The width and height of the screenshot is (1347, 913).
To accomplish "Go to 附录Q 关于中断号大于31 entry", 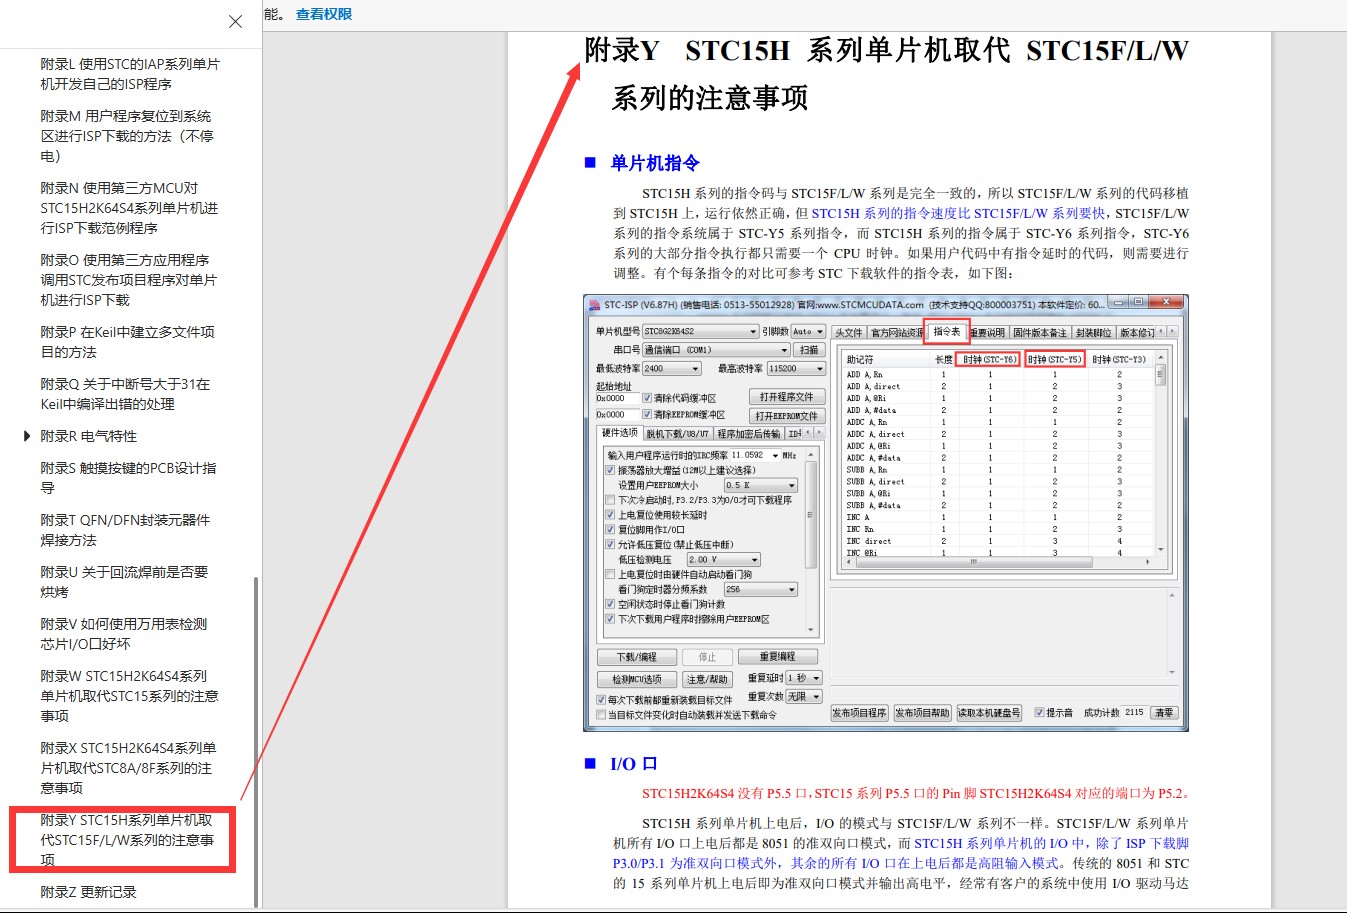I will (125, 394).
